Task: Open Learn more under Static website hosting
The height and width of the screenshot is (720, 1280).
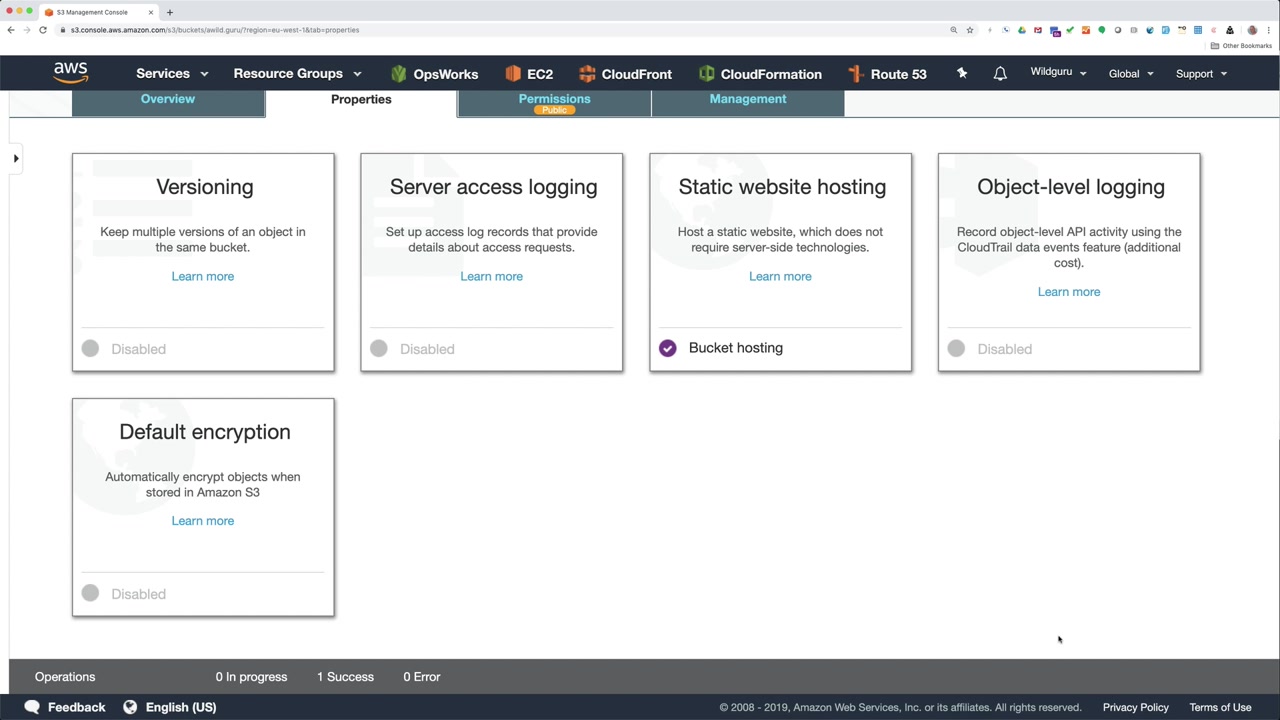Action: [x=780, y=276]
